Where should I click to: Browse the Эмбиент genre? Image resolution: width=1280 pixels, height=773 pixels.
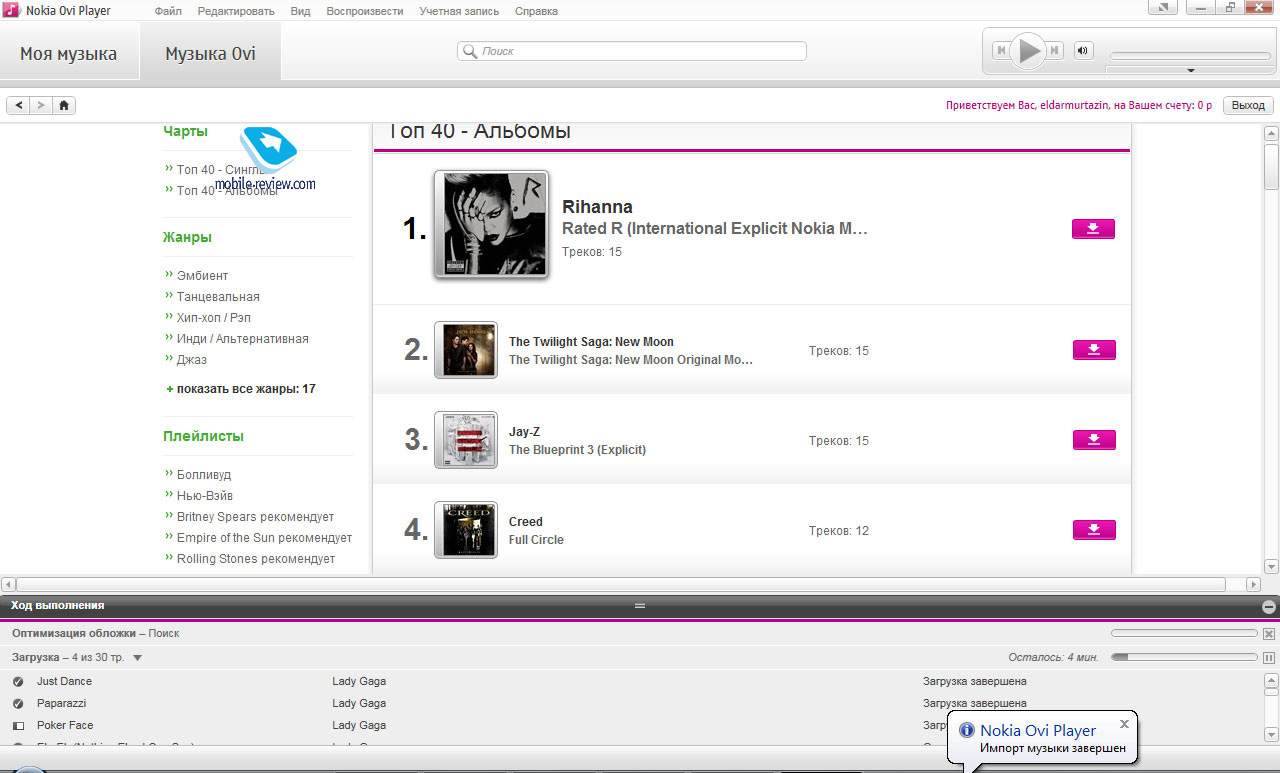(202, 276)
